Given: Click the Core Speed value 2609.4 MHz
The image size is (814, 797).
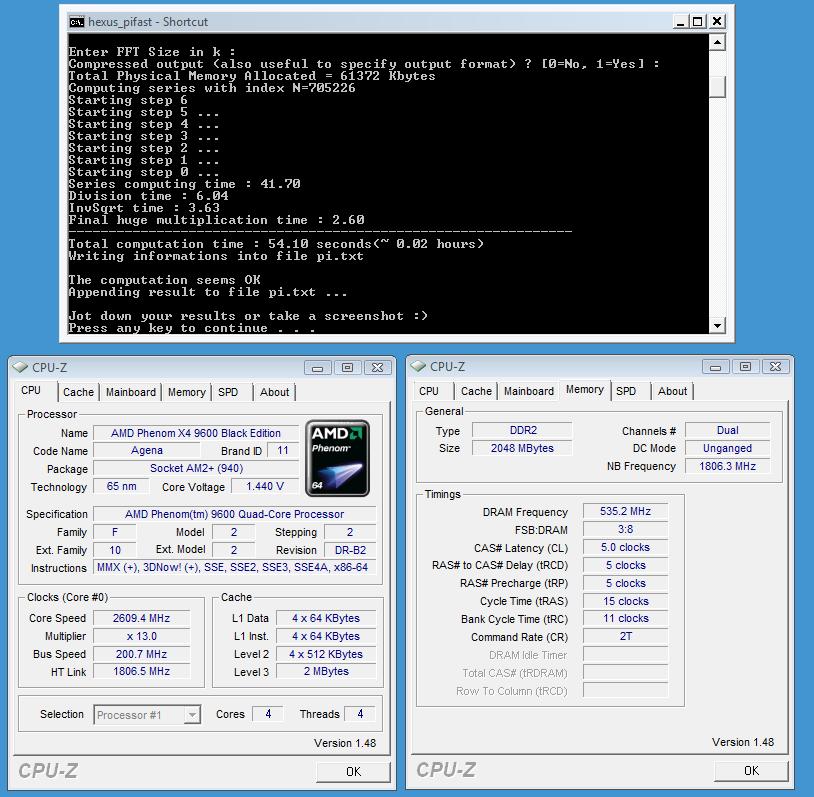Looking at the screenshot, I should pos(141,618).
